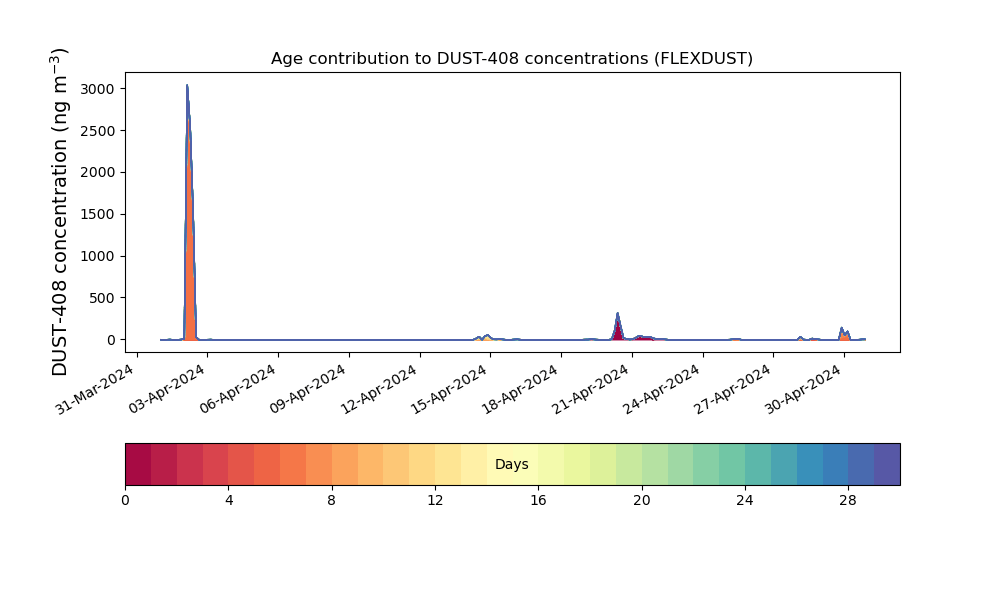
Task: Select the 06-Apr-2024 date label
Action: click(237, 388)
